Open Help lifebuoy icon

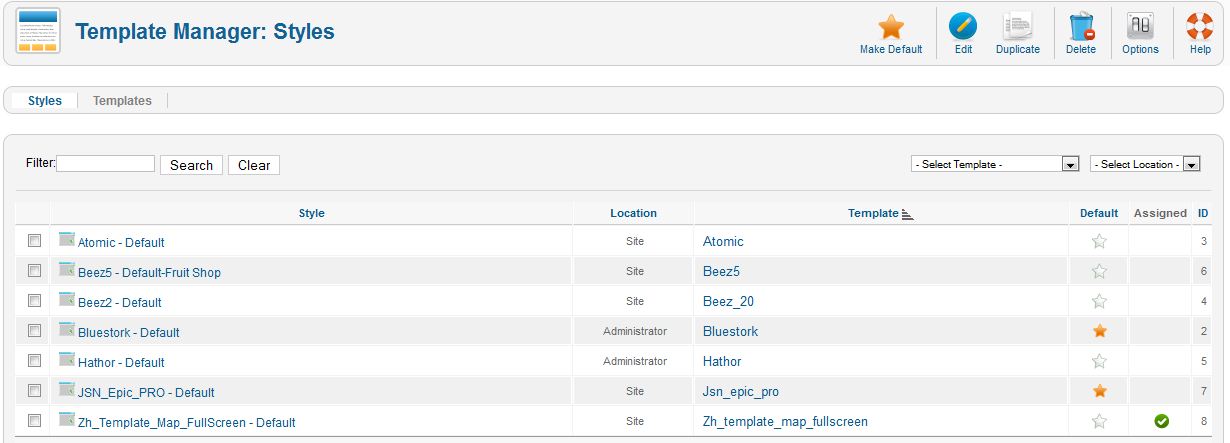(x=1200, y=27)
